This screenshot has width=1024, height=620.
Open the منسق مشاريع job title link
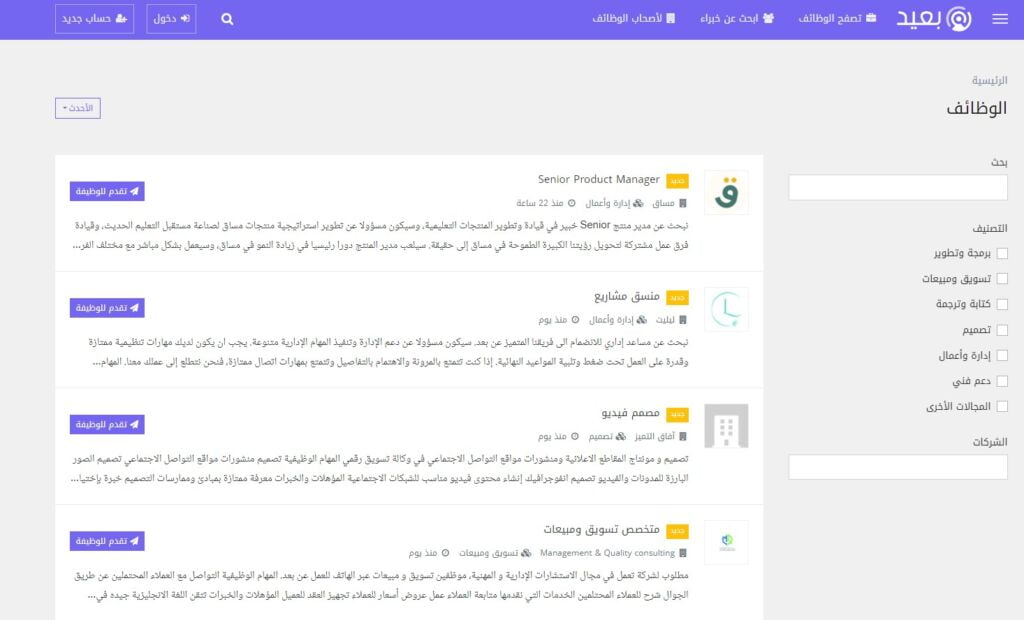click(627, 297)
